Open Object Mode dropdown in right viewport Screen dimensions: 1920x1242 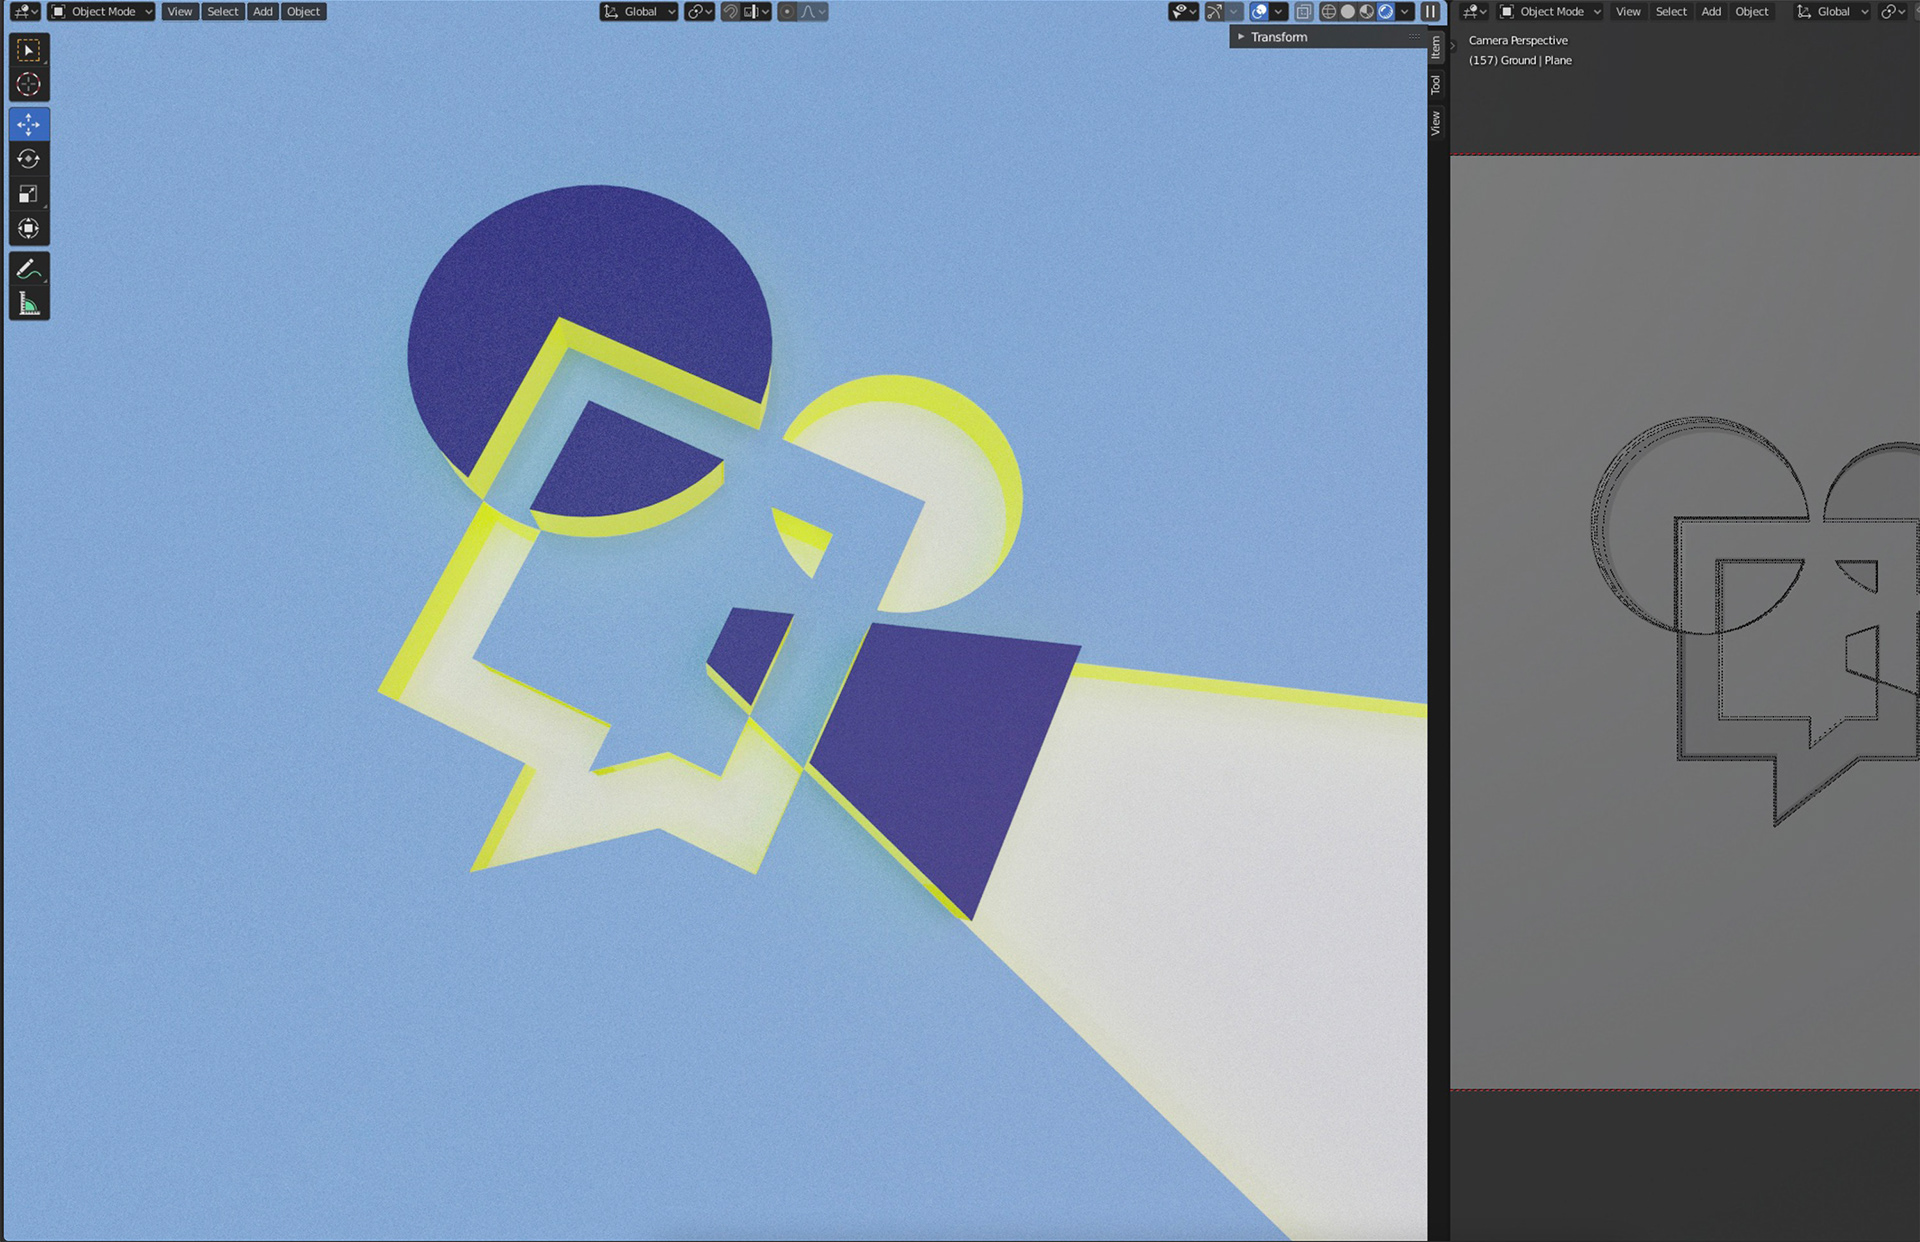[1550, 12]
